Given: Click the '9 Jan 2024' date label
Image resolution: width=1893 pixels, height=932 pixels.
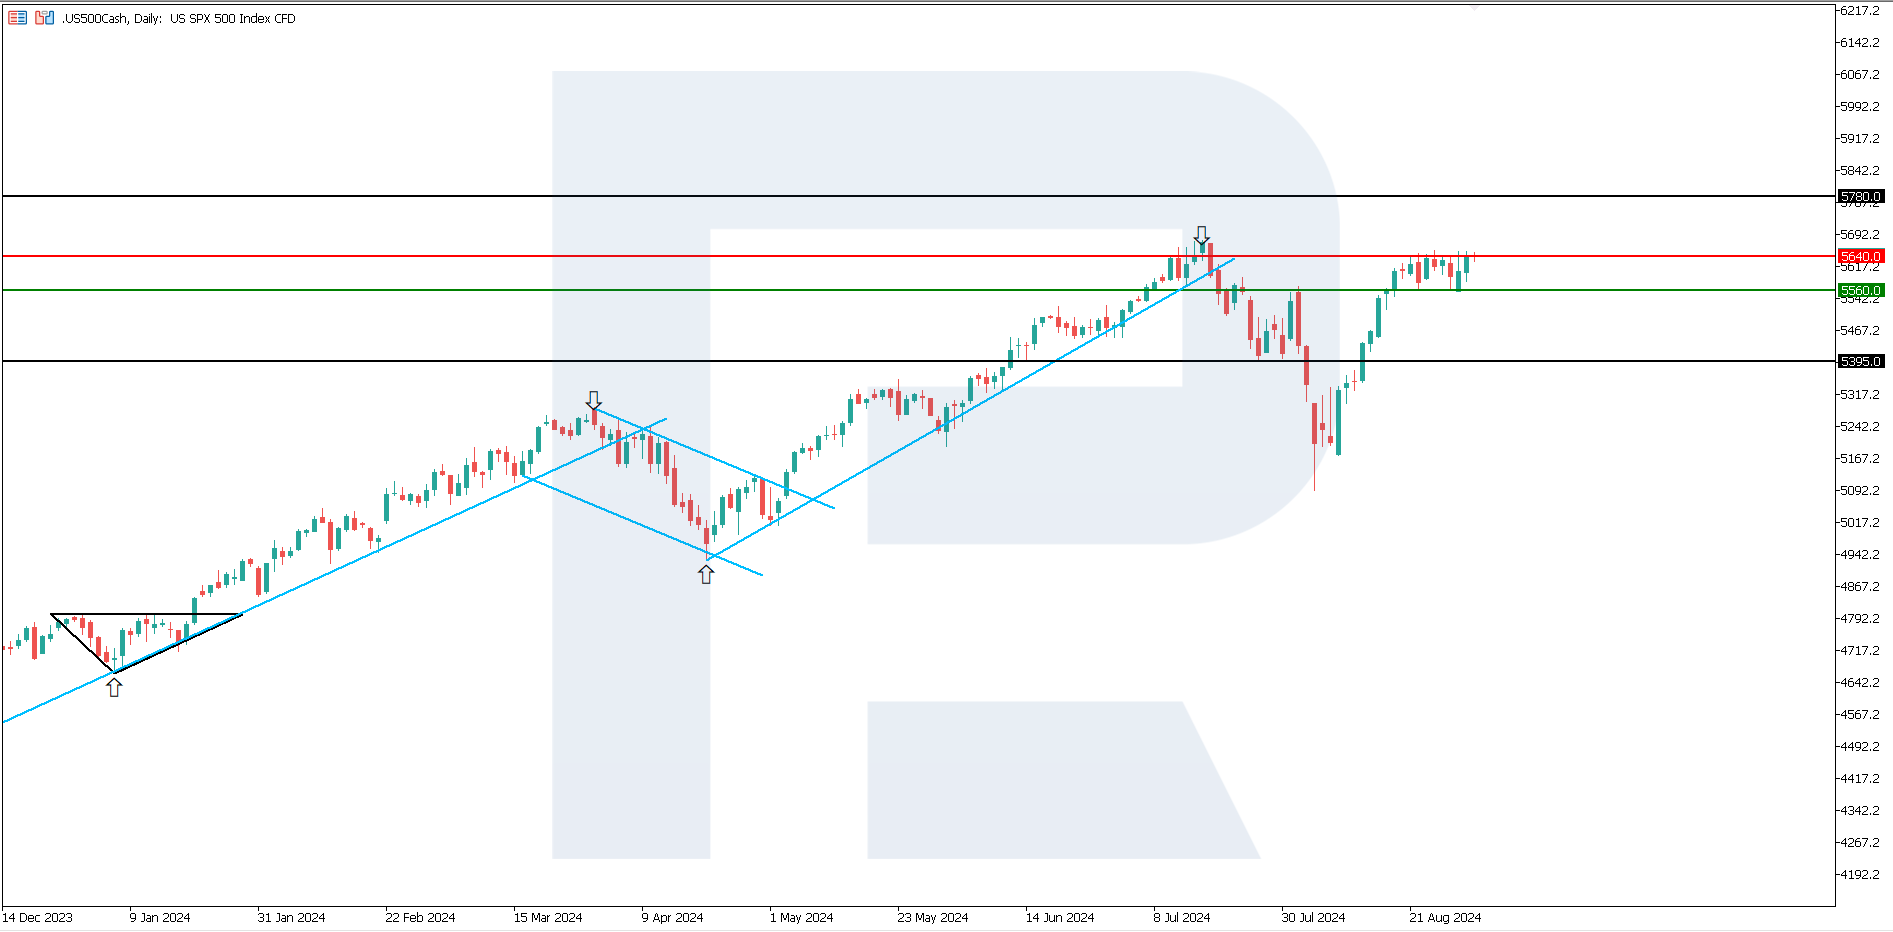Looking at the screenshot, I should [x=160, y=918].
